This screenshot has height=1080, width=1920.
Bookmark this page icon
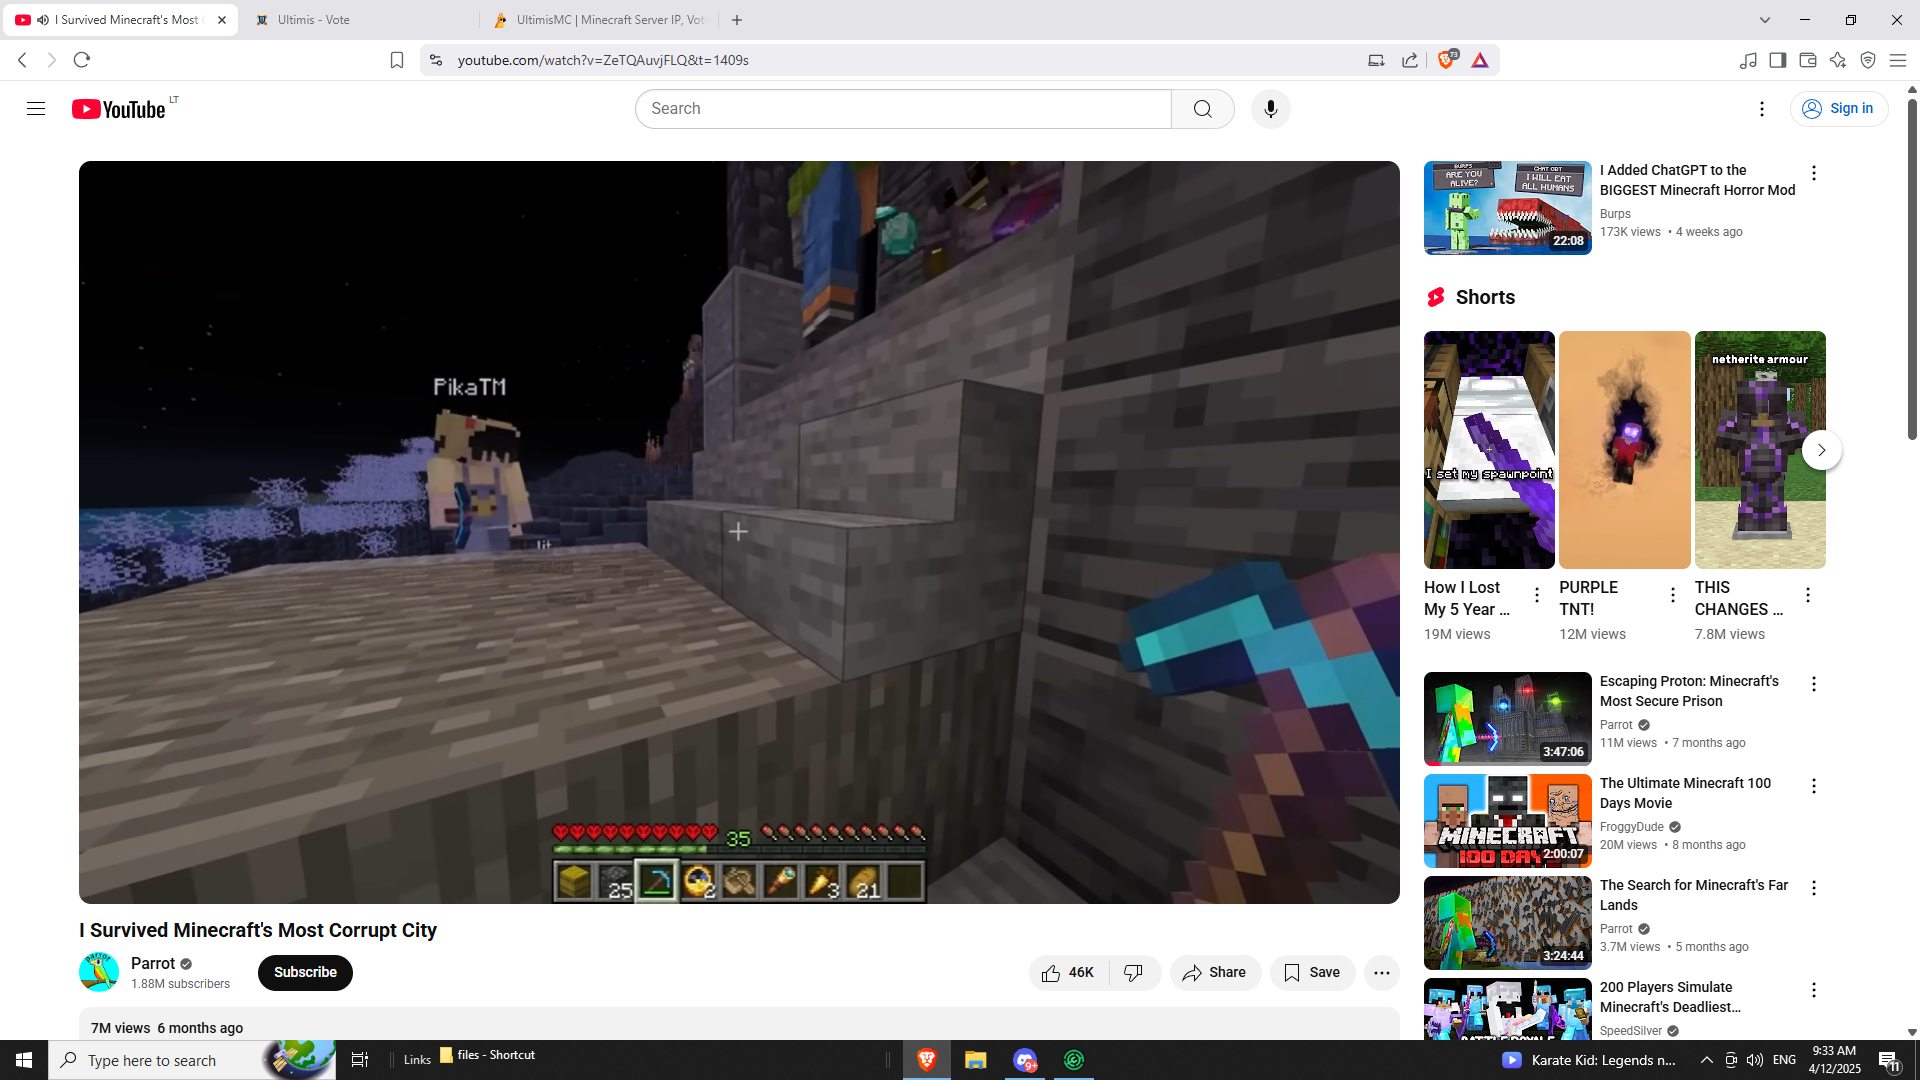pyautogui.click(x=397, y=60)
